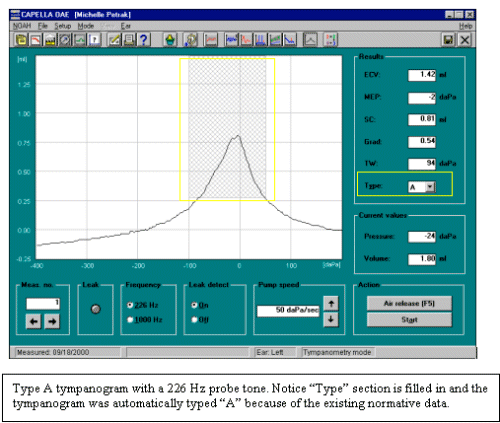Click the red decaying curve toolbar icon
The image size is (500, 423).
(246, 40)
